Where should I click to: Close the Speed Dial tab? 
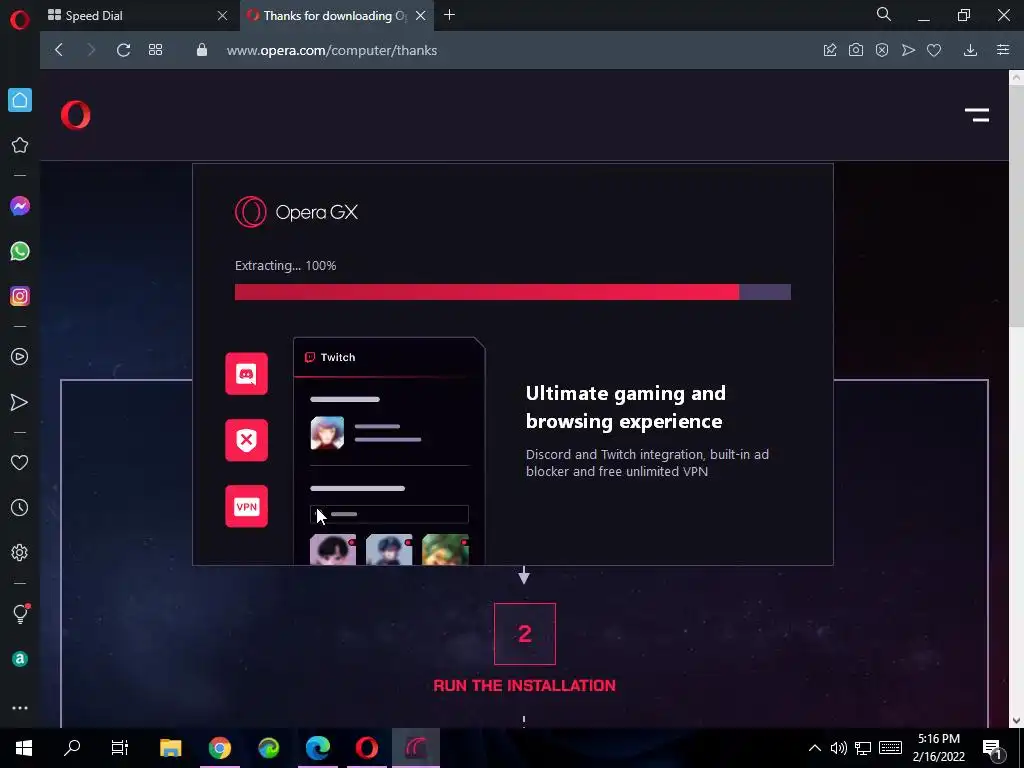[222, 16]
